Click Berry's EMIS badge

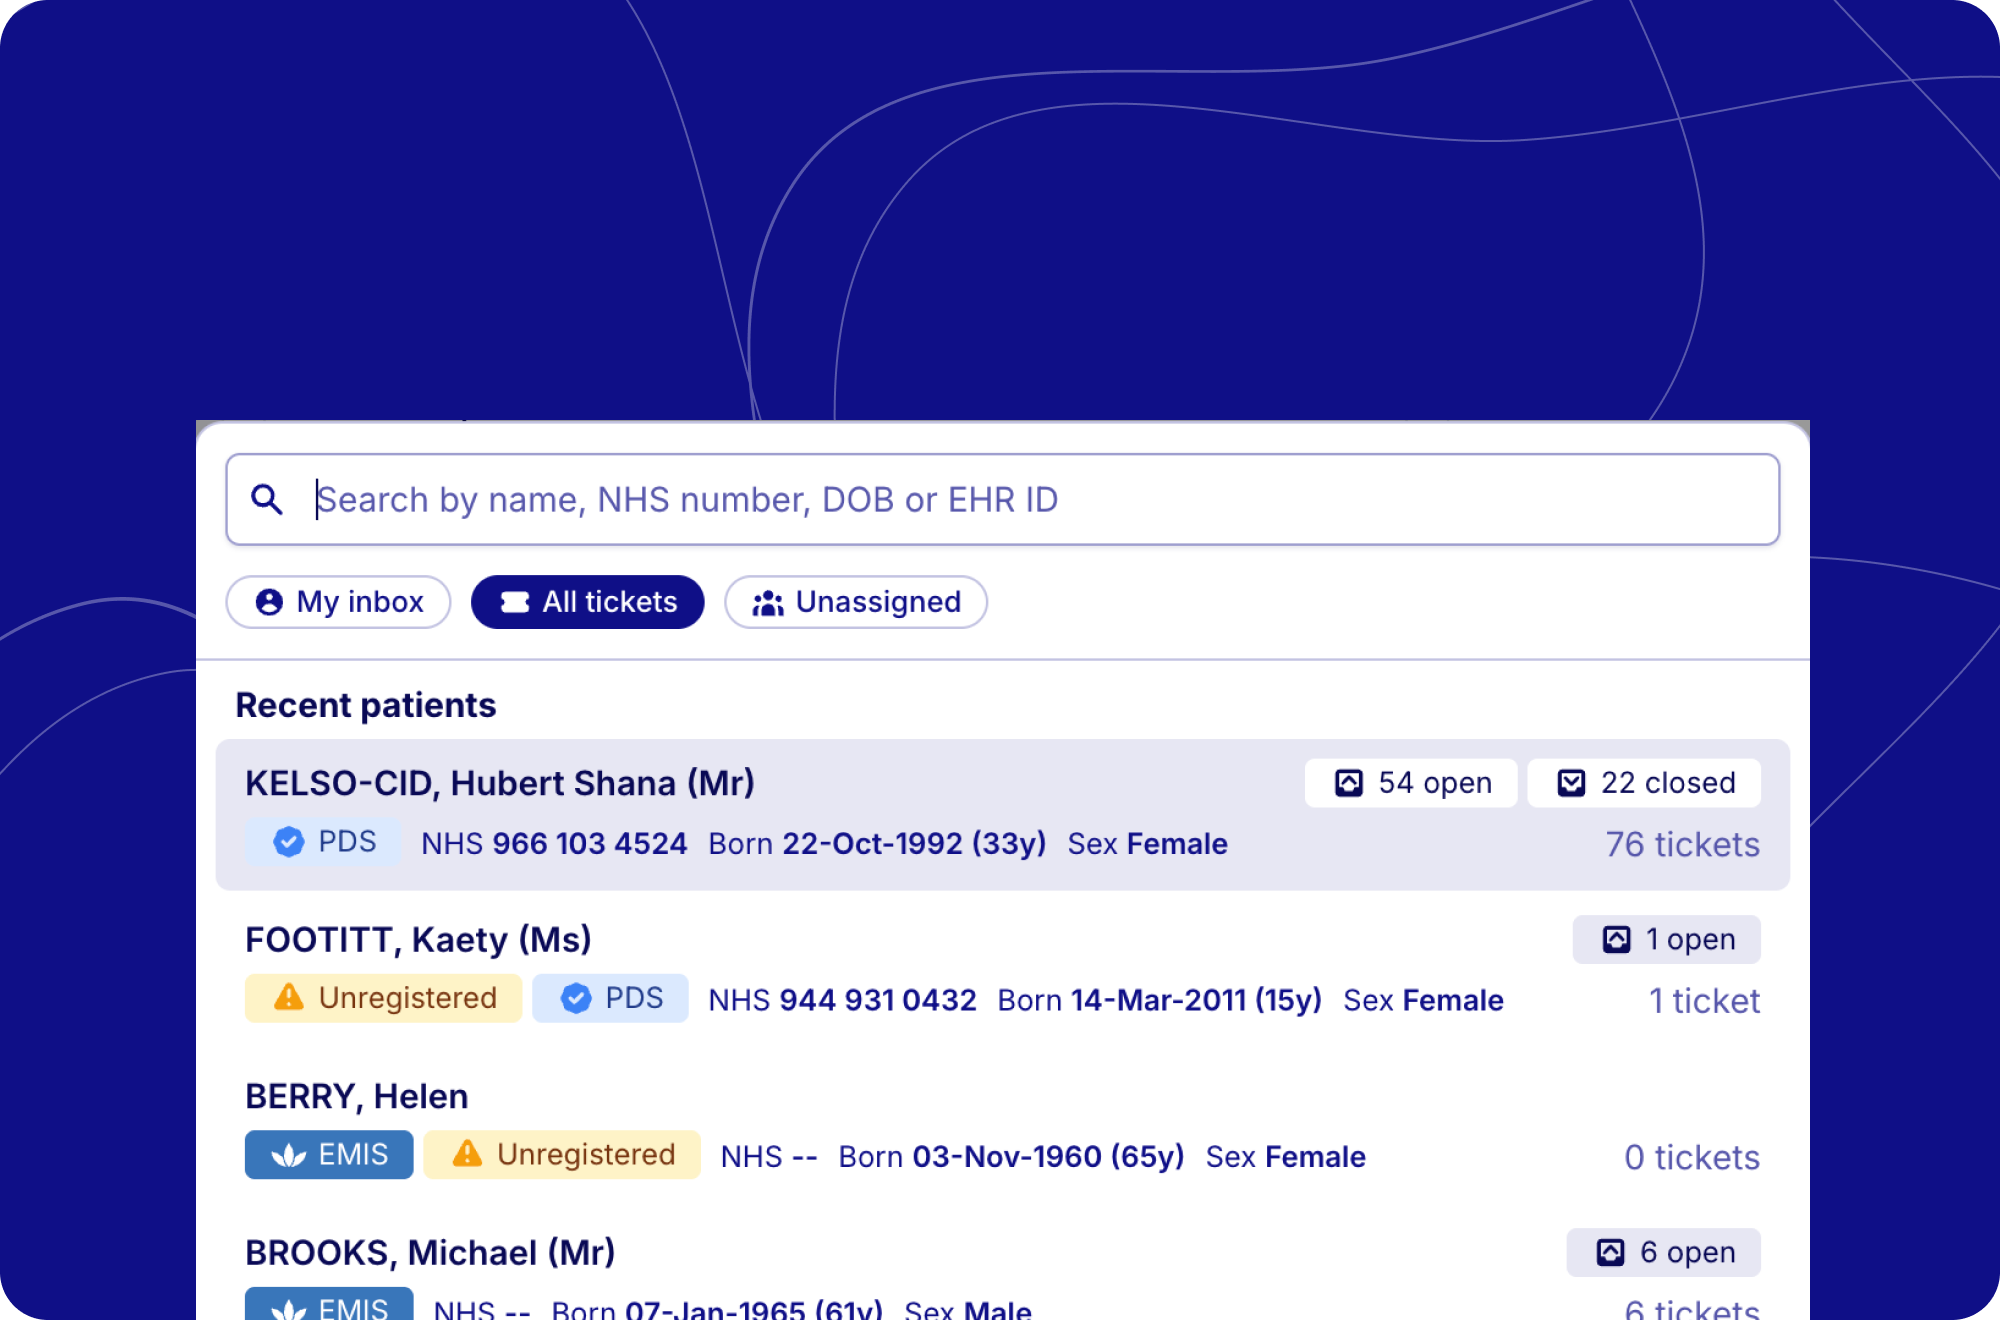[329, 1155]
